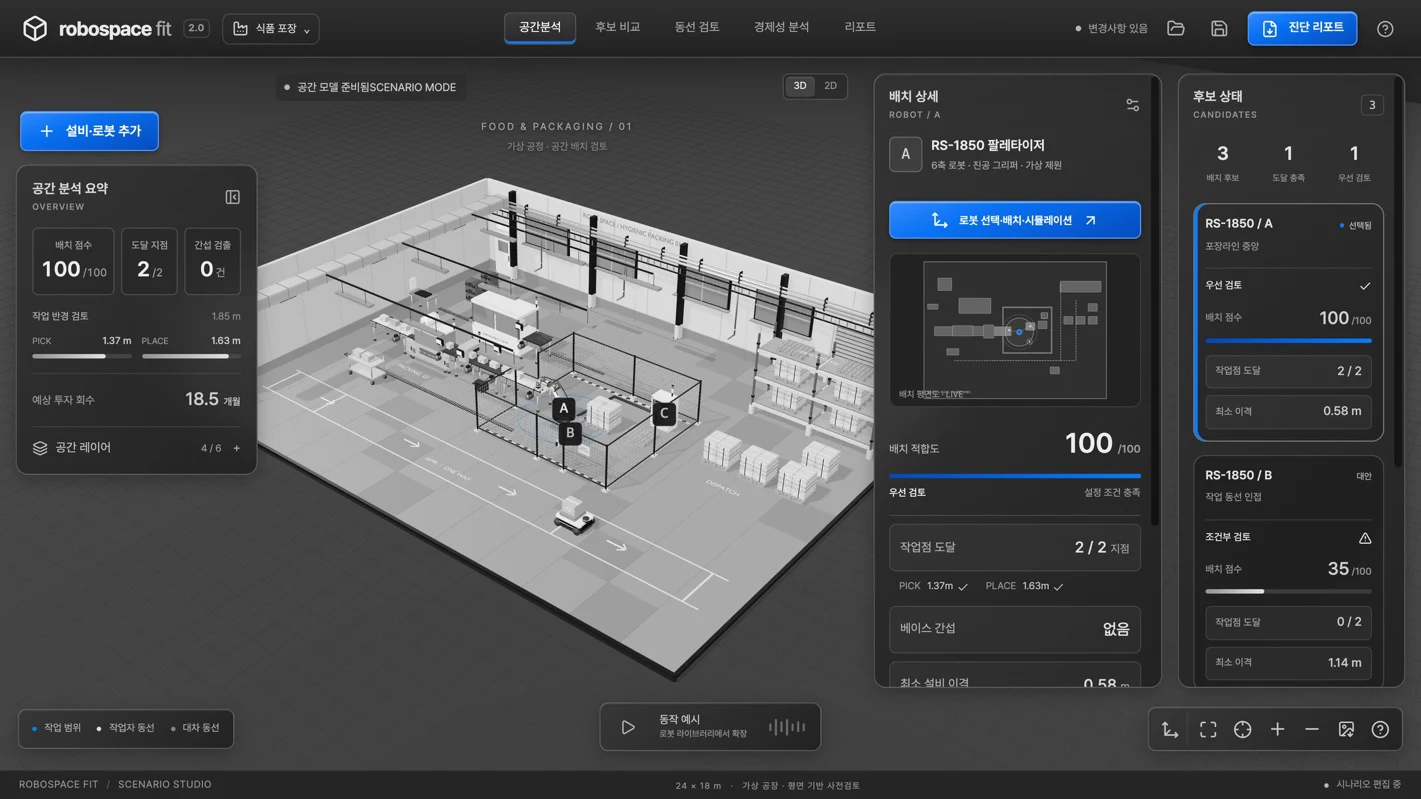Zoom in with the plus icon in viewport toolbar
The height and width of the screenshot is (799, 1421).
(x=1277, y=730)
